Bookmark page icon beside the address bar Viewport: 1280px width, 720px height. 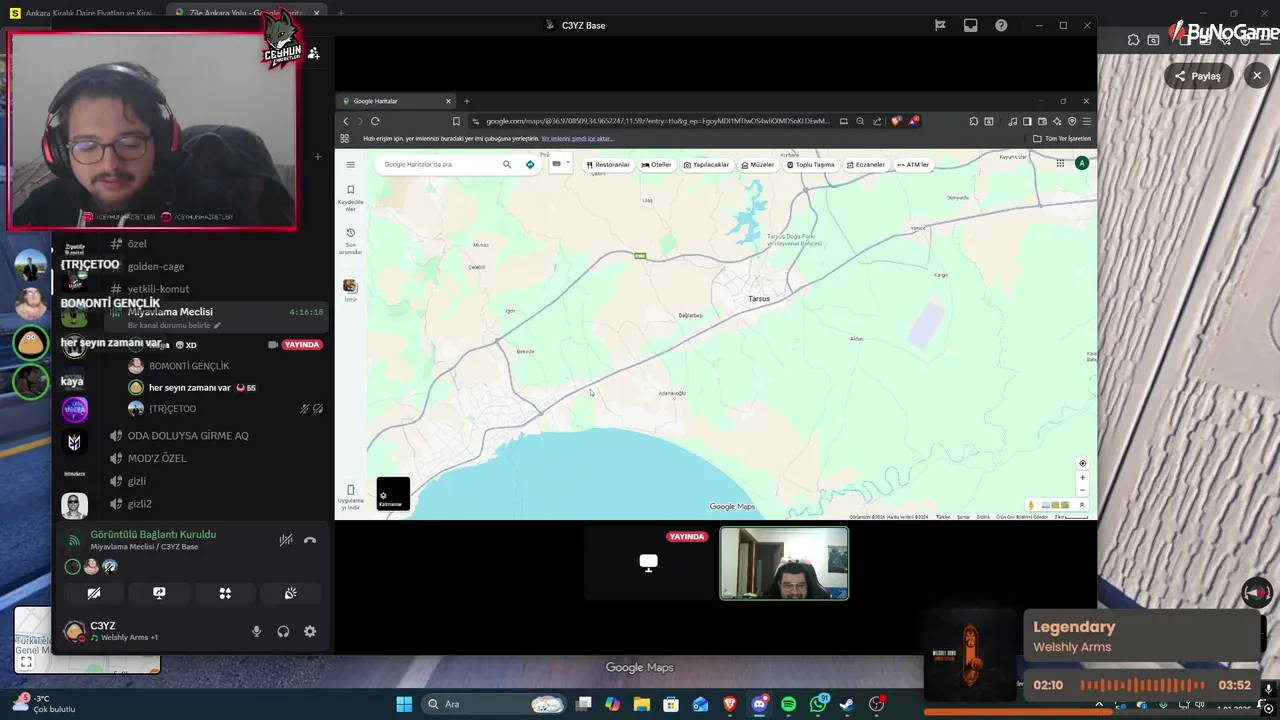coord(456,121)
